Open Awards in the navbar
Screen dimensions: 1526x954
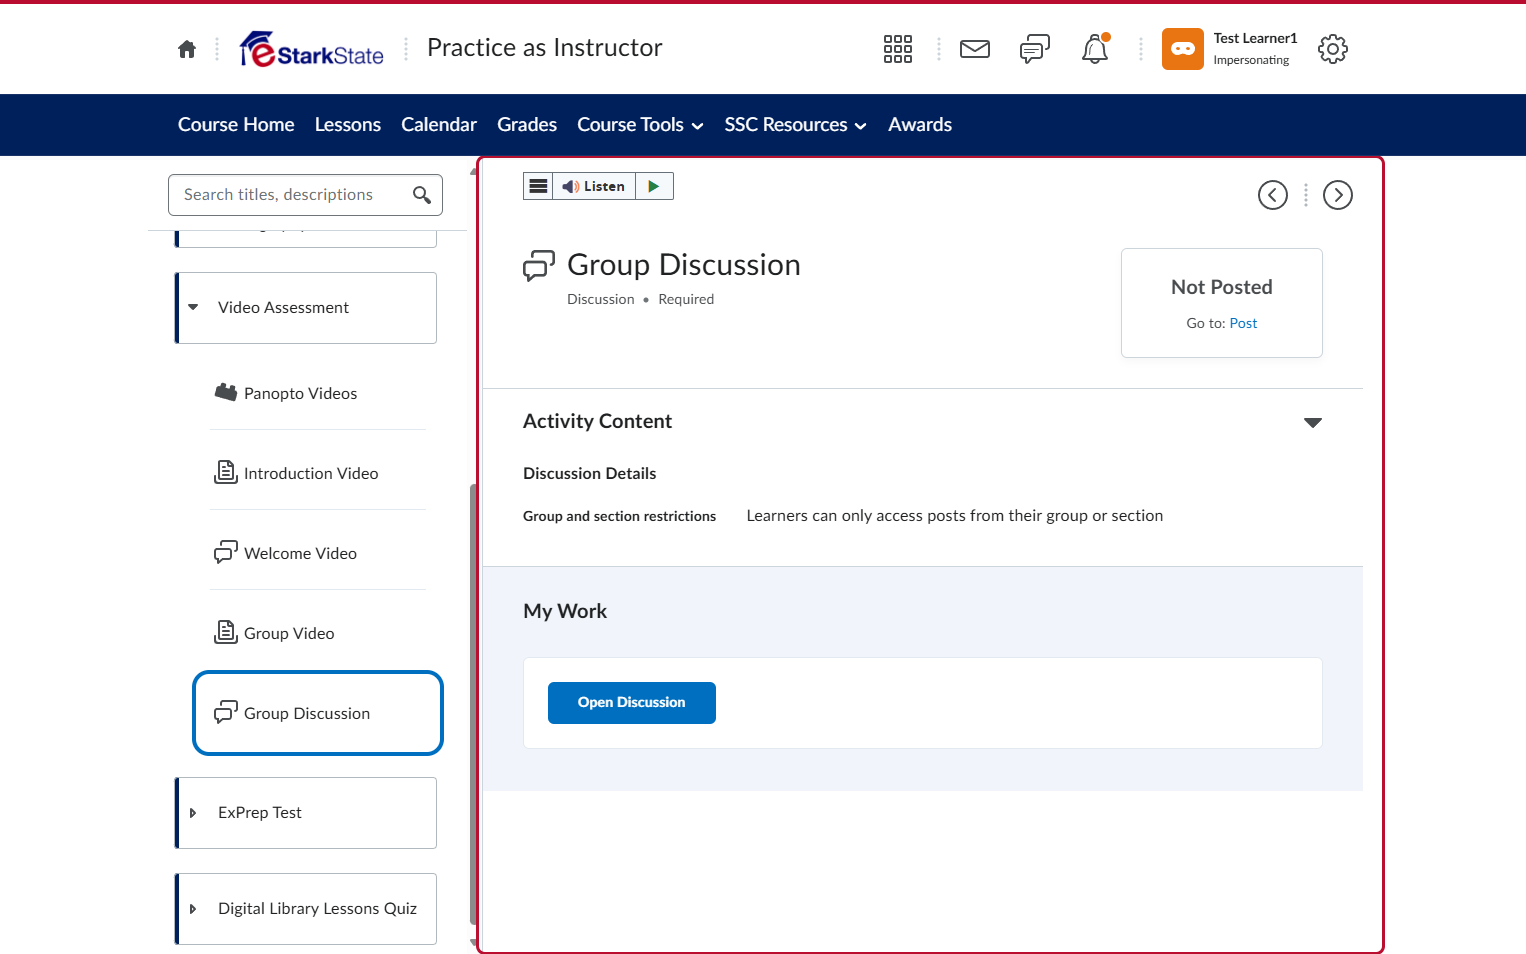[x=920, y=125]
